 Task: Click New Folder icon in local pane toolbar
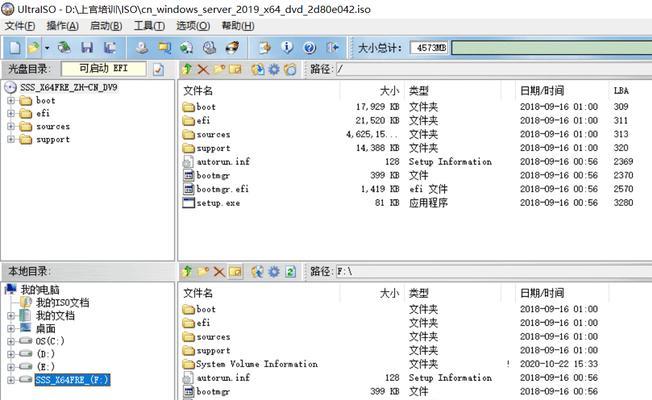point(203,272)
